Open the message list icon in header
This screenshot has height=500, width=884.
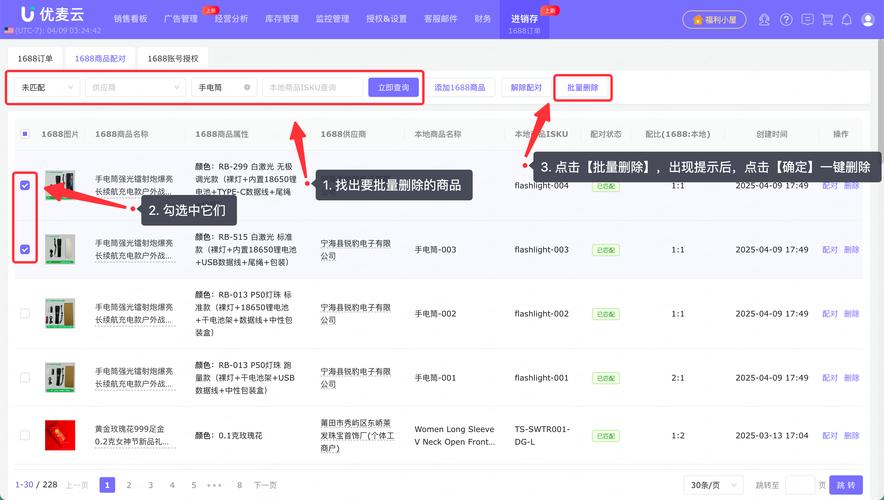[807, 20]
